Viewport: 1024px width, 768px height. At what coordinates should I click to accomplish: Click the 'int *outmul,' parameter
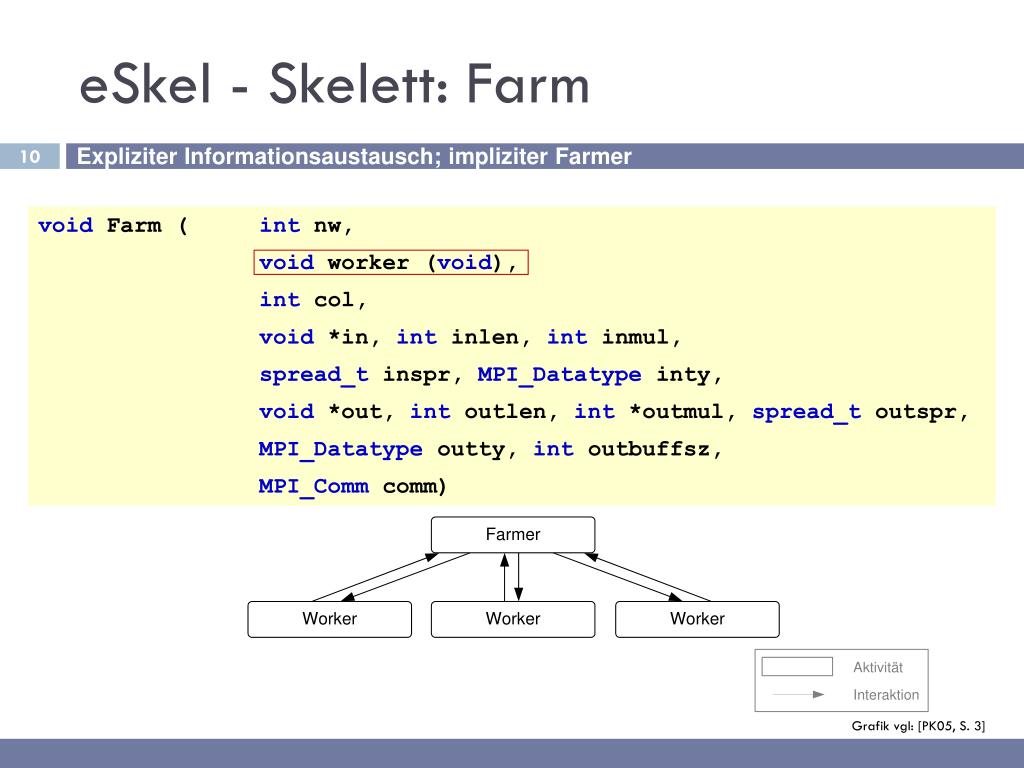(655, 411)
